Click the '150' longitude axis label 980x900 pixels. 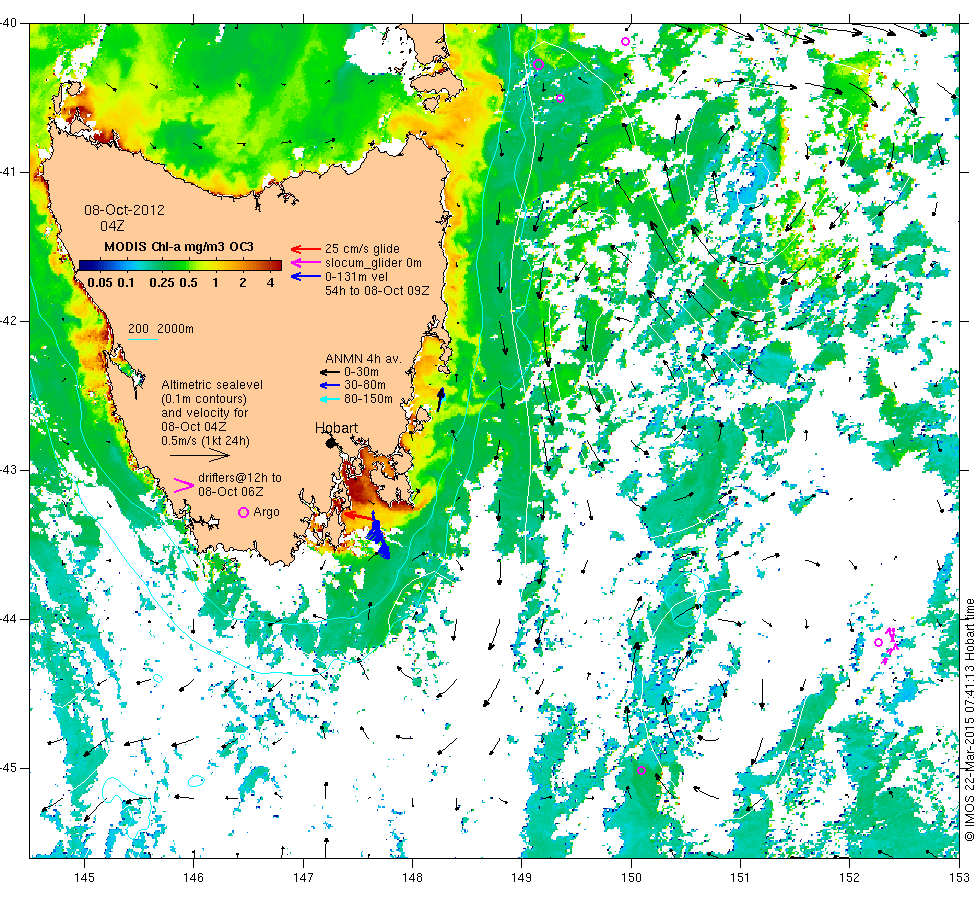[631, 877]
